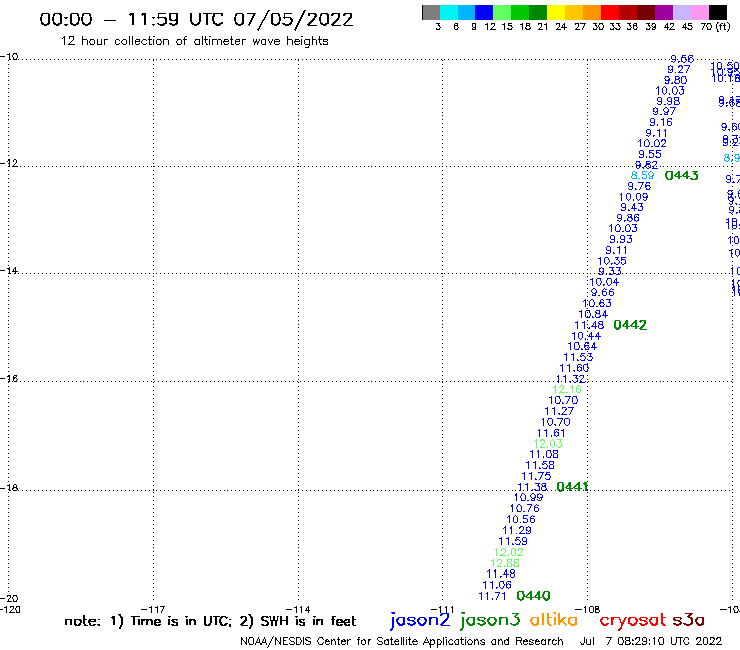Click the 9.80 wave height value
This screenshot has height=650, width=740.
676,80
